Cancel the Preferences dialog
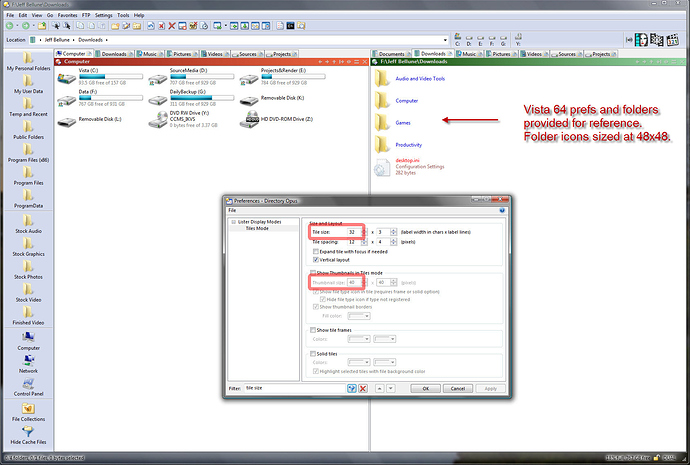690x465 pixels. (458, 388)
